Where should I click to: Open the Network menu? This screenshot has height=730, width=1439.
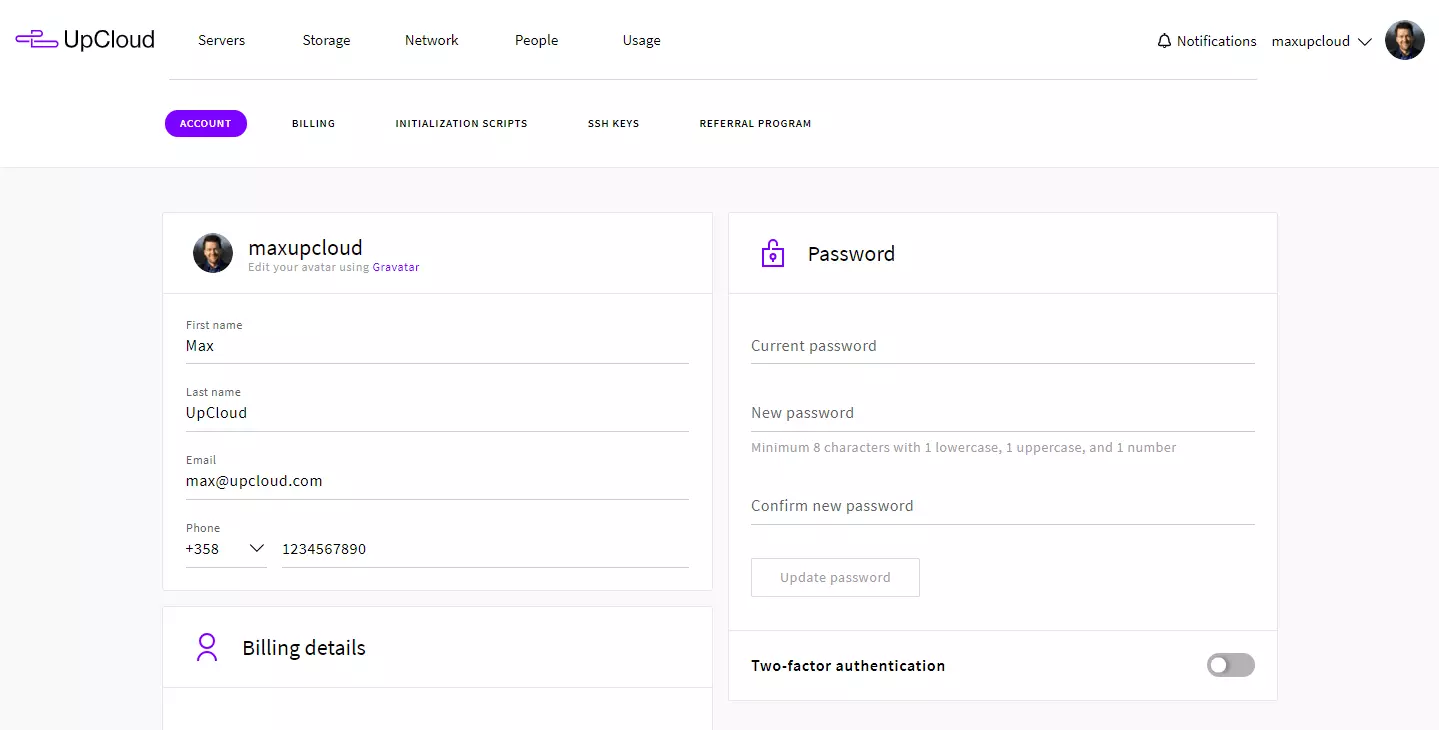431,40
